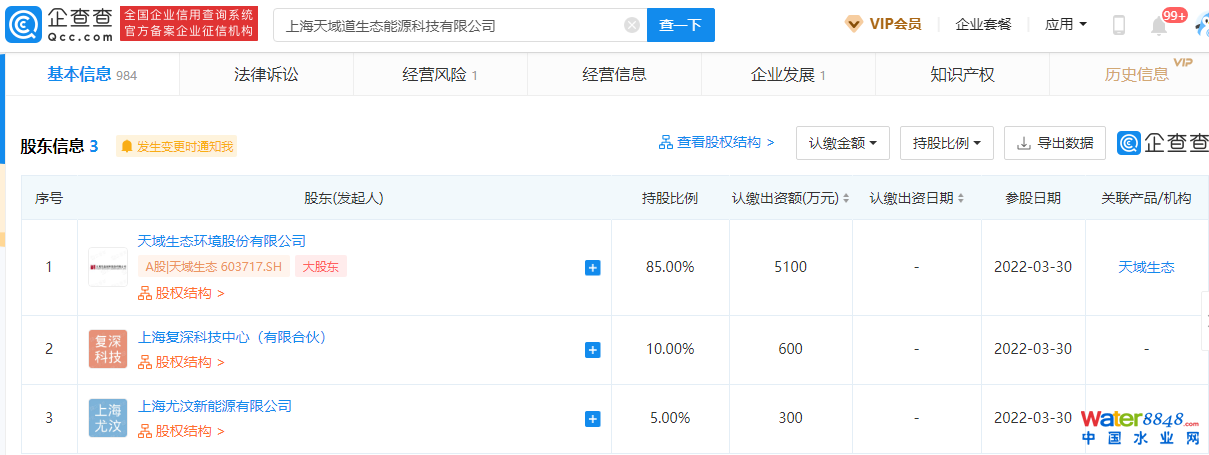Switch to the 法律诉讼 tab
Screen dimensions: 1209x455
tap(266, 75)
